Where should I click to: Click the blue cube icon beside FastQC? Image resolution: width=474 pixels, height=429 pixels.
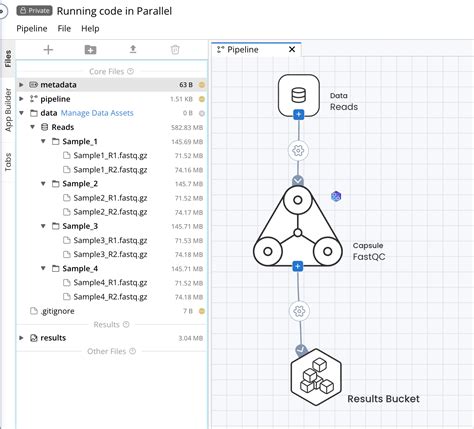click(x=336, y=196)
